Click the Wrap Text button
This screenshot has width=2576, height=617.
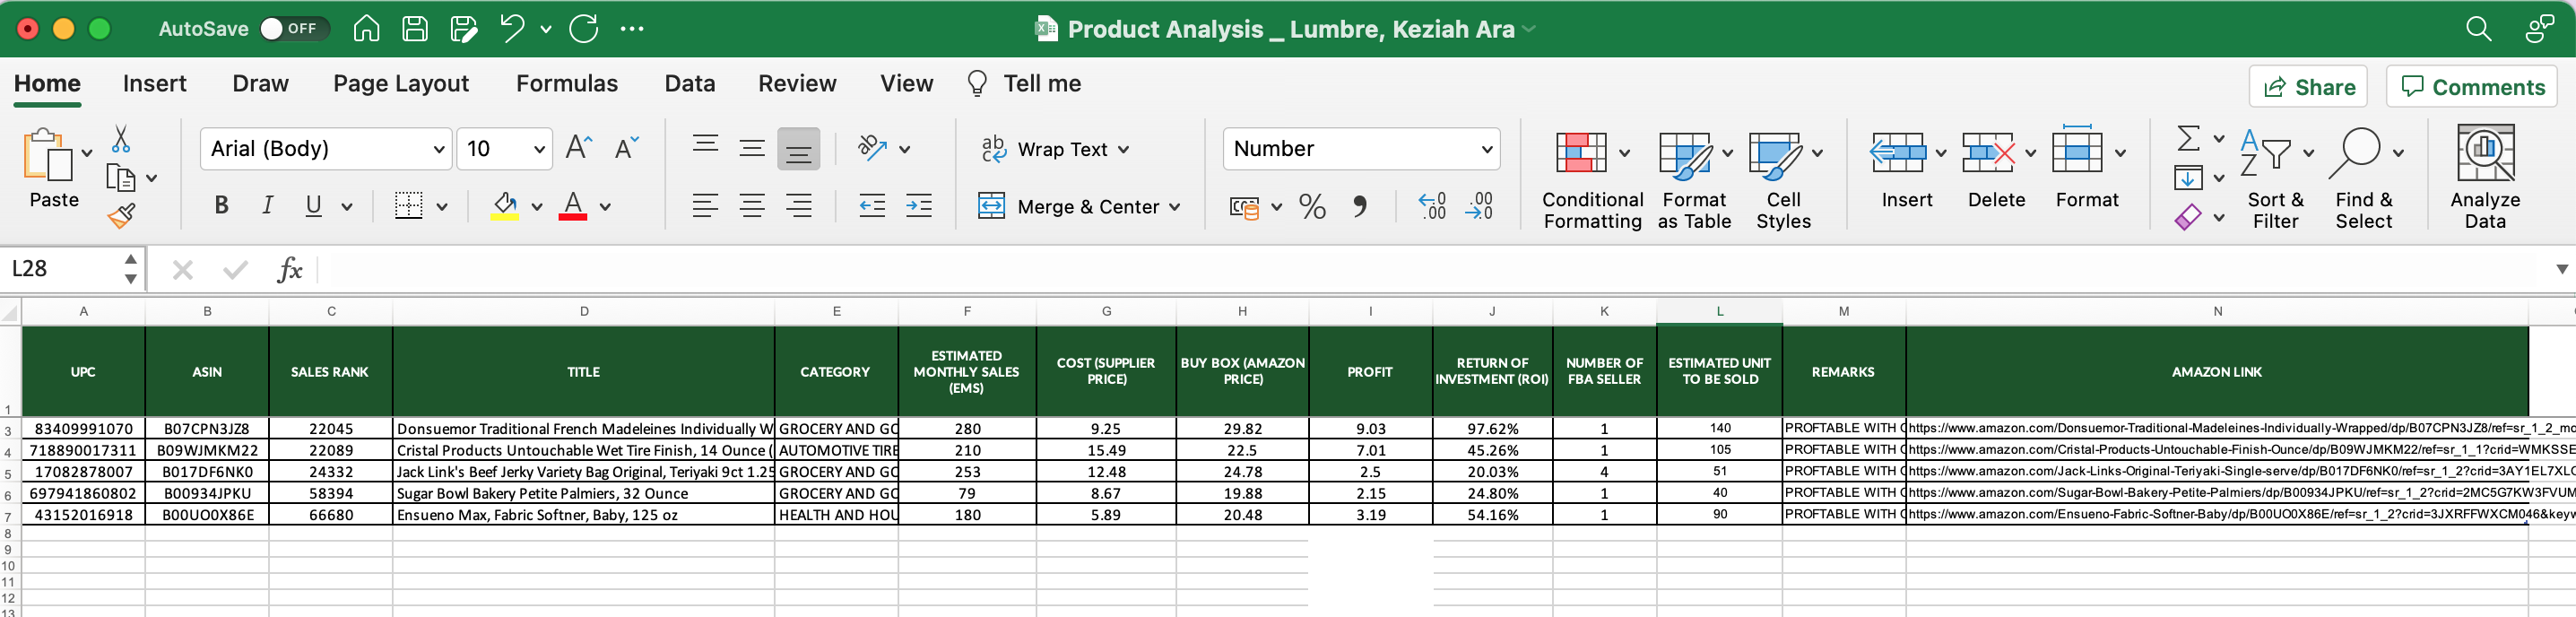tap(1055, 149)
